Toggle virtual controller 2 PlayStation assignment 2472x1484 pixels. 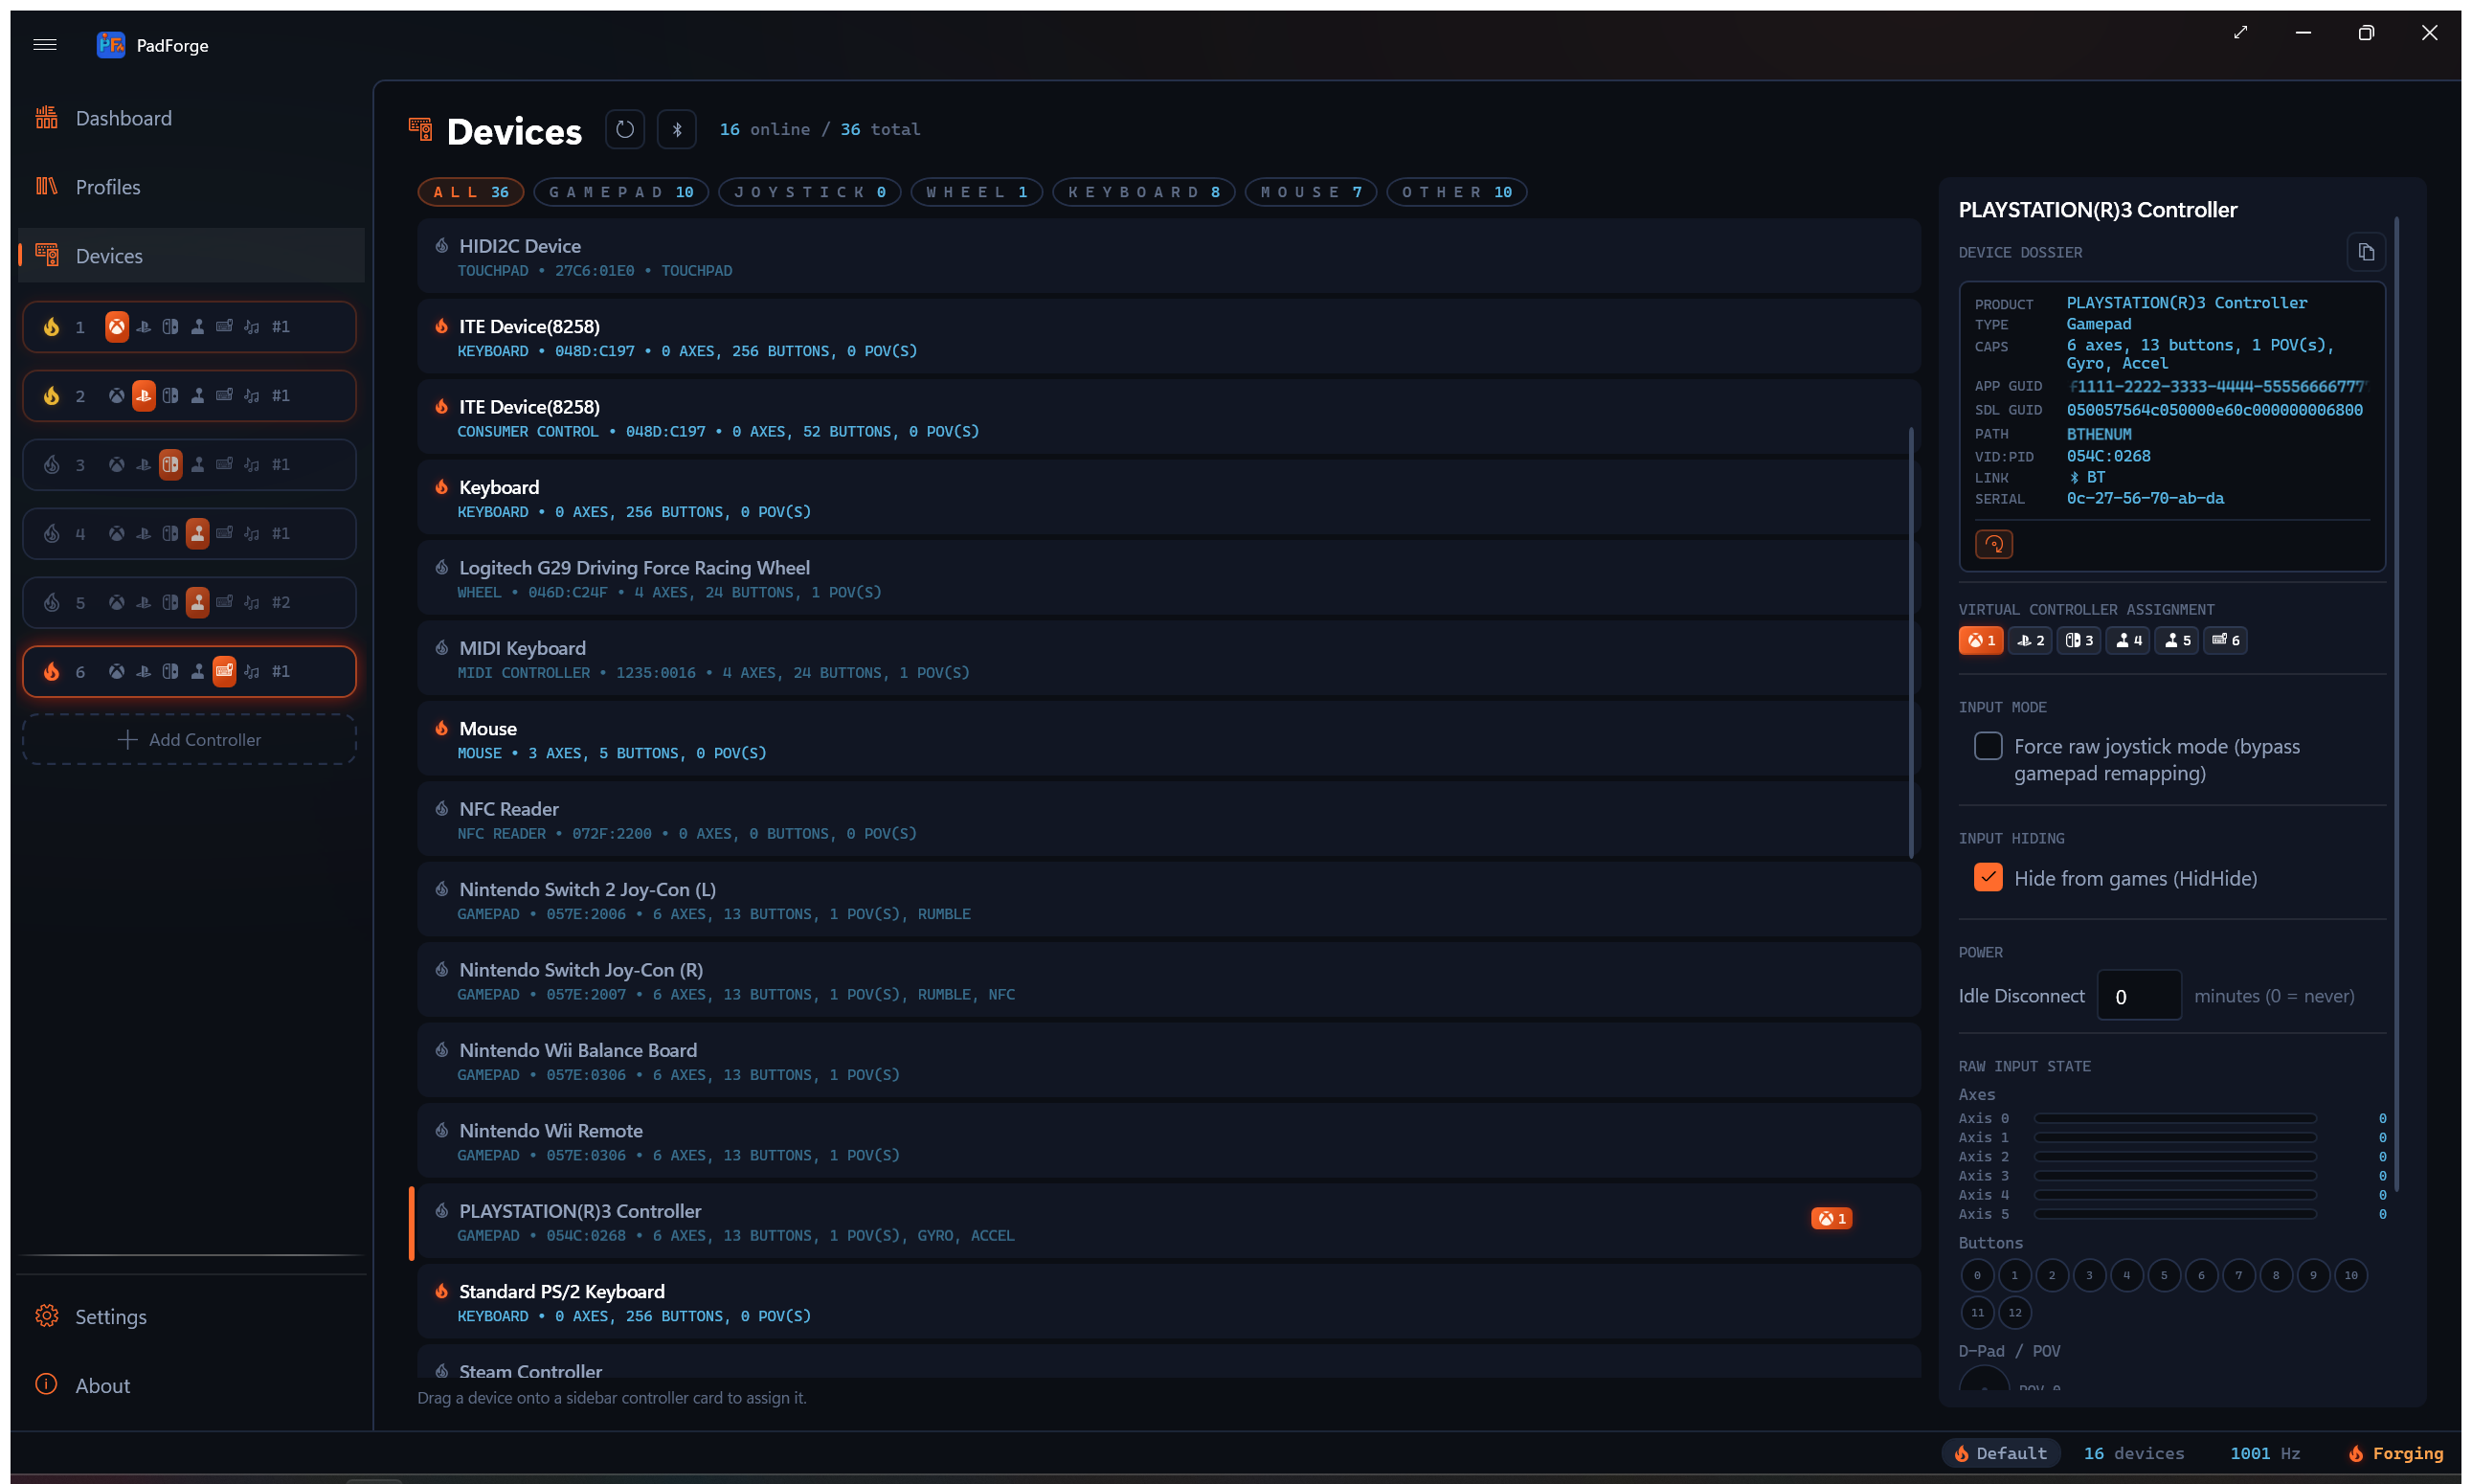tap(2030, 640)
